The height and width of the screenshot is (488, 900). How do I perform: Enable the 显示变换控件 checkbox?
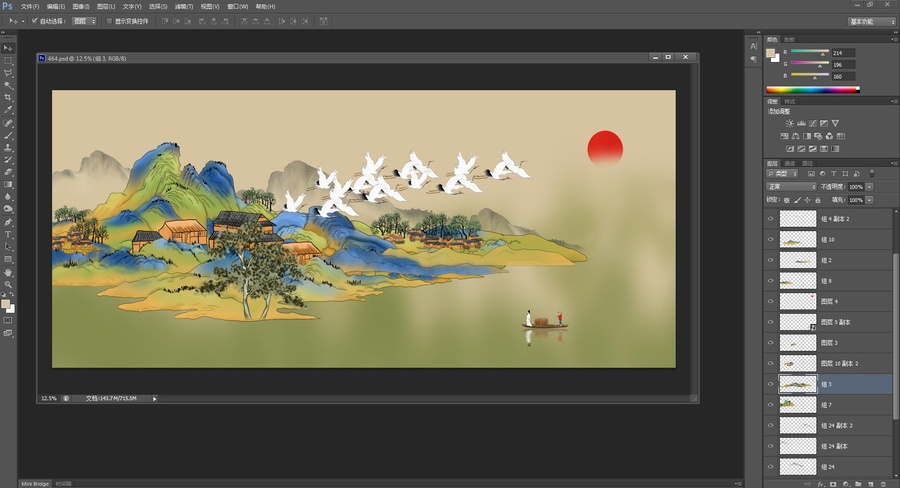(x=109, y=21)
